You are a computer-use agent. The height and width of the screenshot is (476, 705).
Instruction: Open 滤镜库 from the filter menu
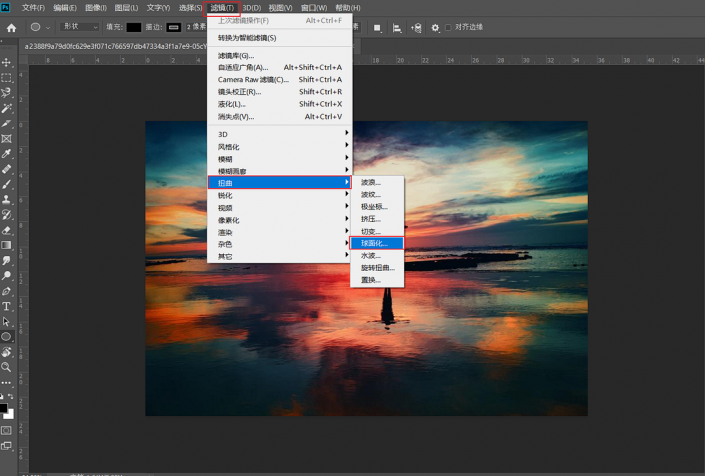pyautogui.click(x=236, y=56)
